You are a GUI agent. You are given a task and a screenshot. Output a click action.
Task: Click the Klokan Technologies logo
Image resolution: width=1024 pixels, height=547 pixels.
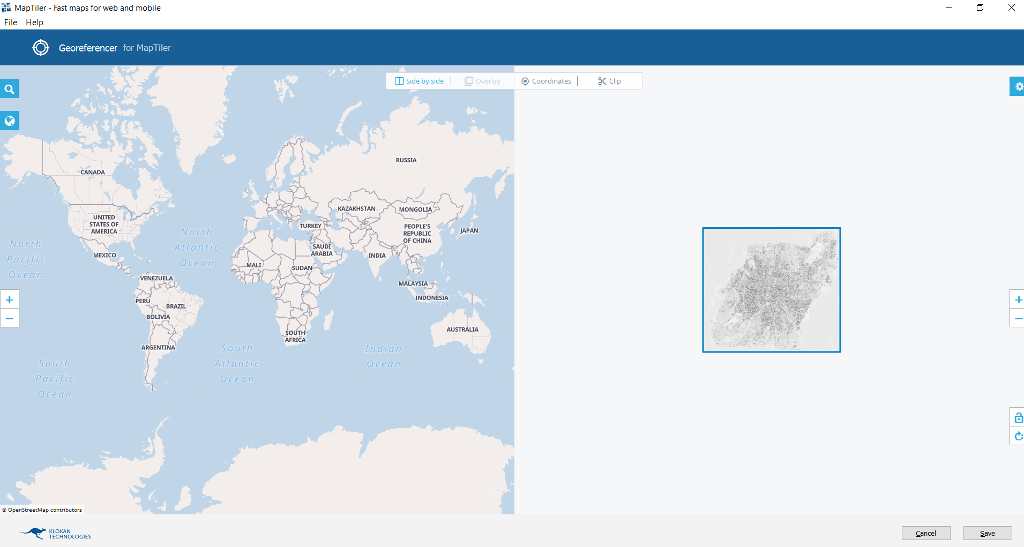pyautogui.click(x=55, y=533)
